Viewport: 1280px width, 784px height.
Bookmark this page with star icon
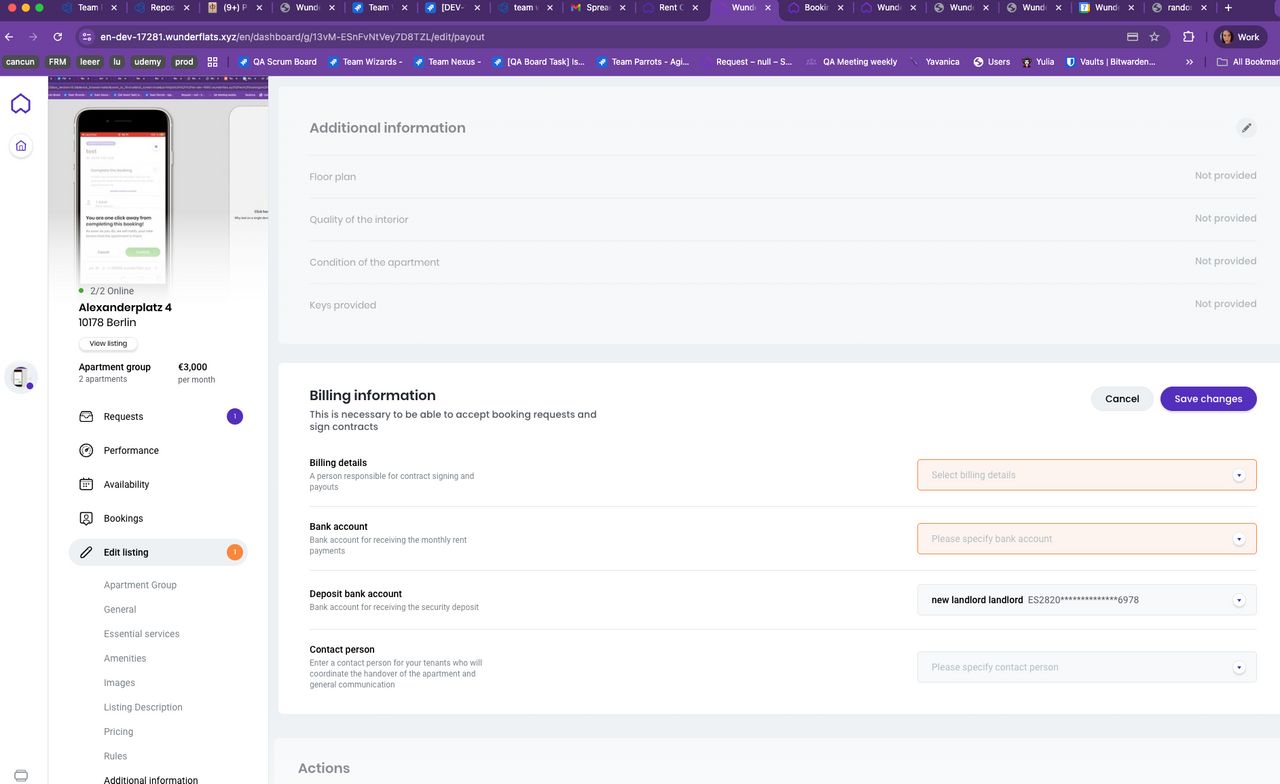pyautogui.click(x=1154, y=37)
